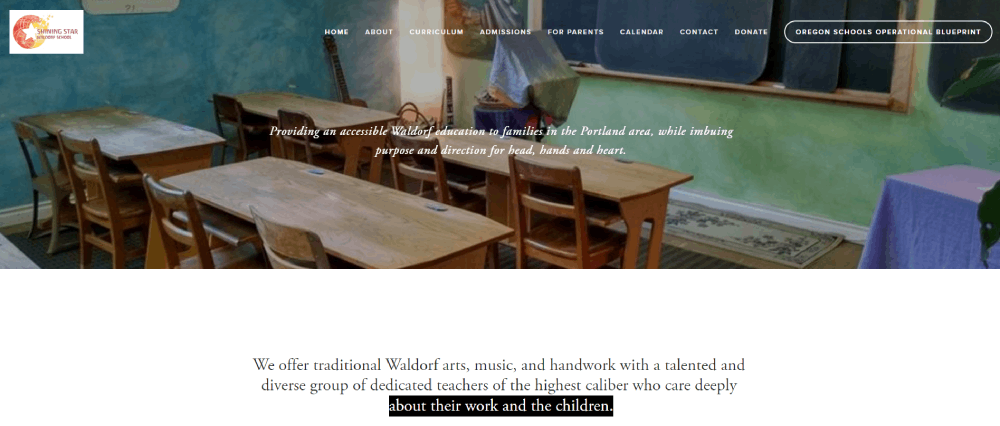1000x426 pixels.
Task: Open the Contact page link
Action: tap(698, 32)
